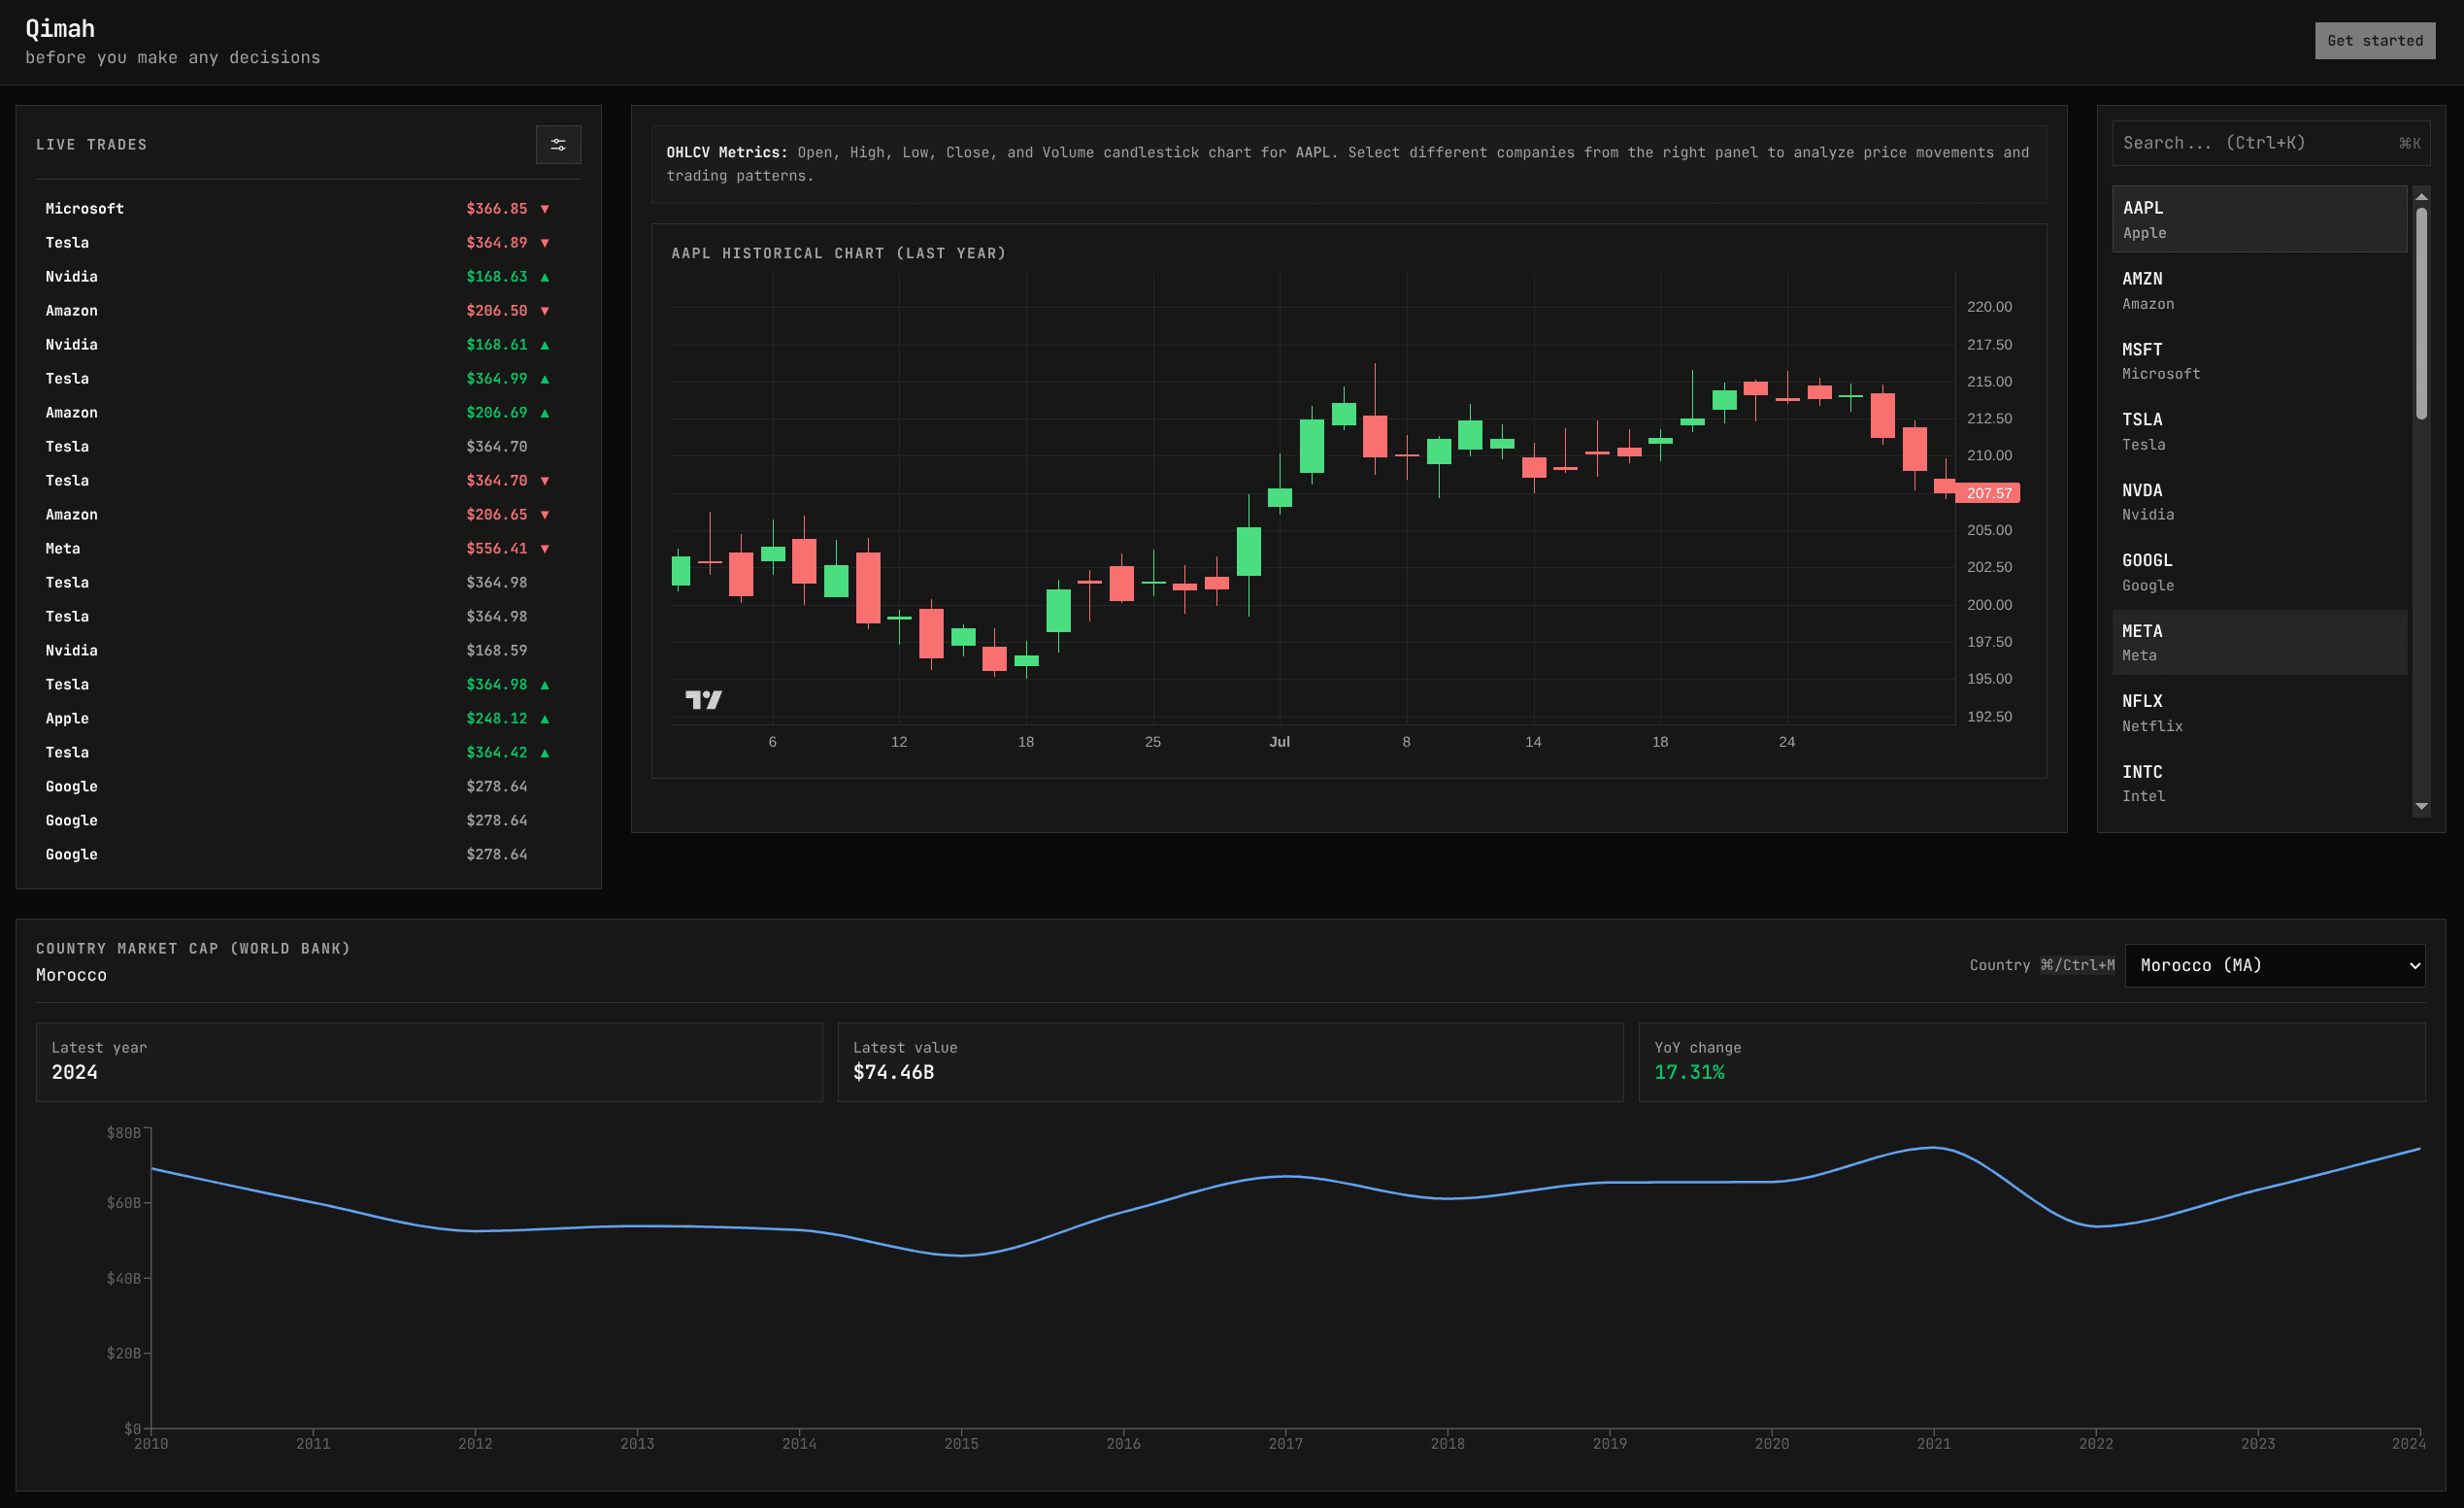2464x1508 pixels.
Task: Click the Amazon $206.65 trade row
Action: tap(308, 515)
